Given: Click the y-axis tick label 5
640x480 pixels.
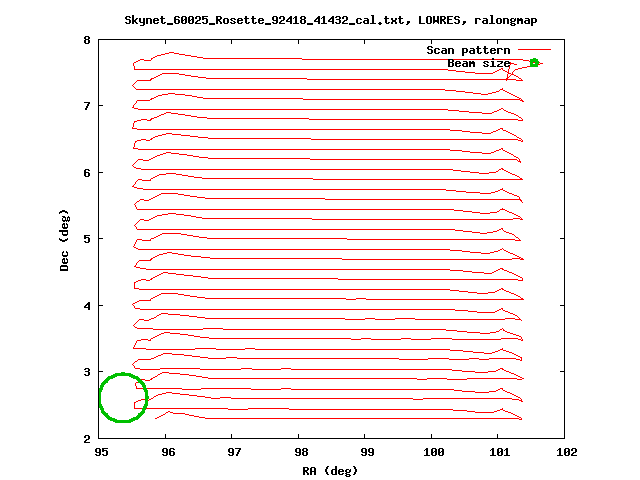Looking at the screenshot, I should point(87,239).
